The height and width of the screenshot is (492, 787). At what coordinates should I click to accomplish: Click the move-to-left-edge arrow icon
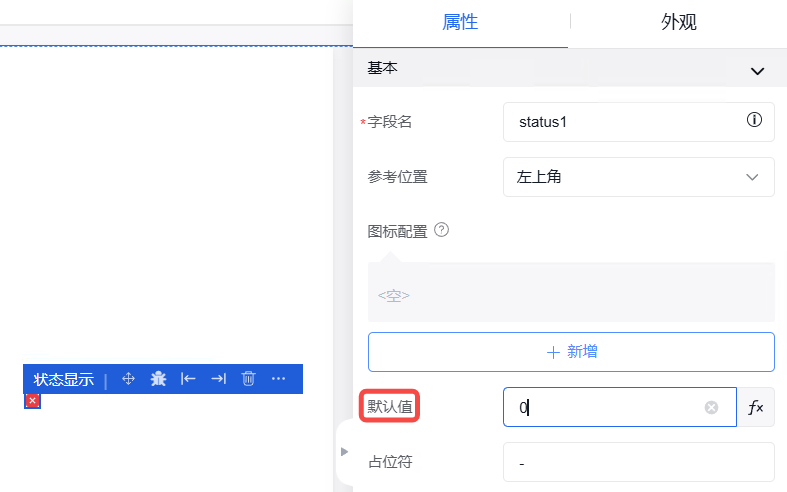point(188,379)
